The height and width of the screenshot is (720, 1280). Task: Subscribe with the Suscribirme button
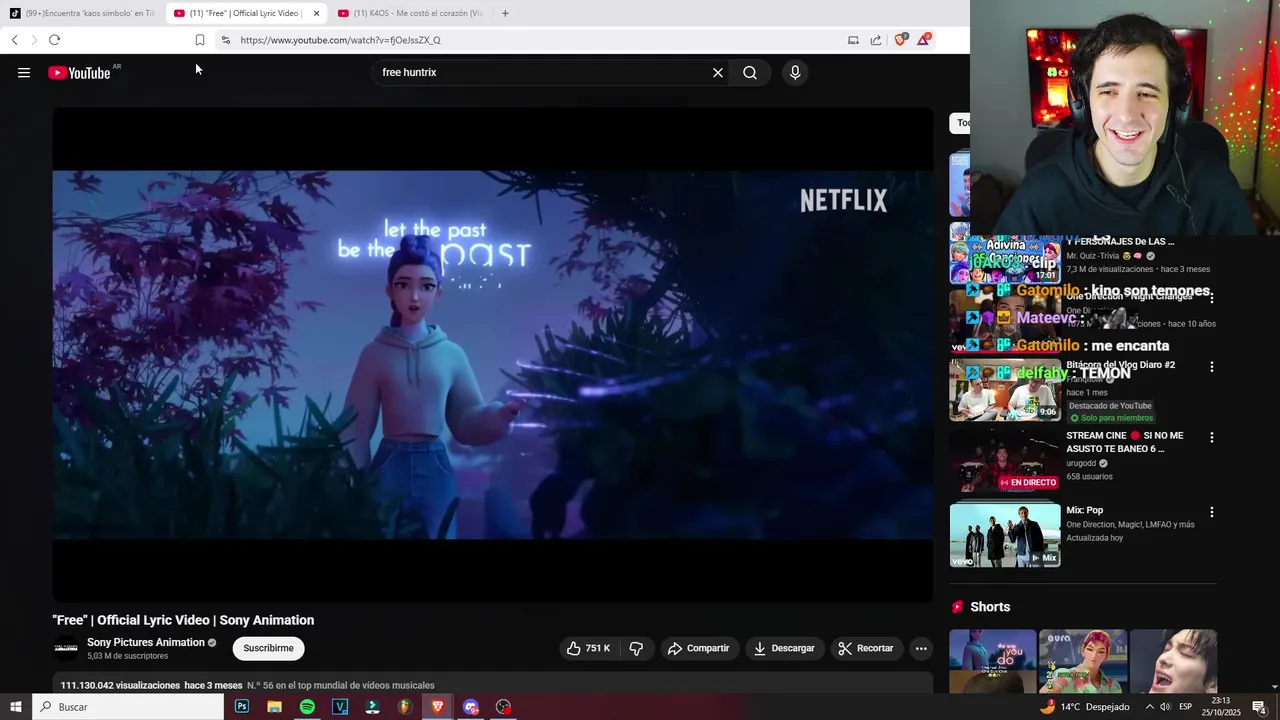[x=268, y=648]
